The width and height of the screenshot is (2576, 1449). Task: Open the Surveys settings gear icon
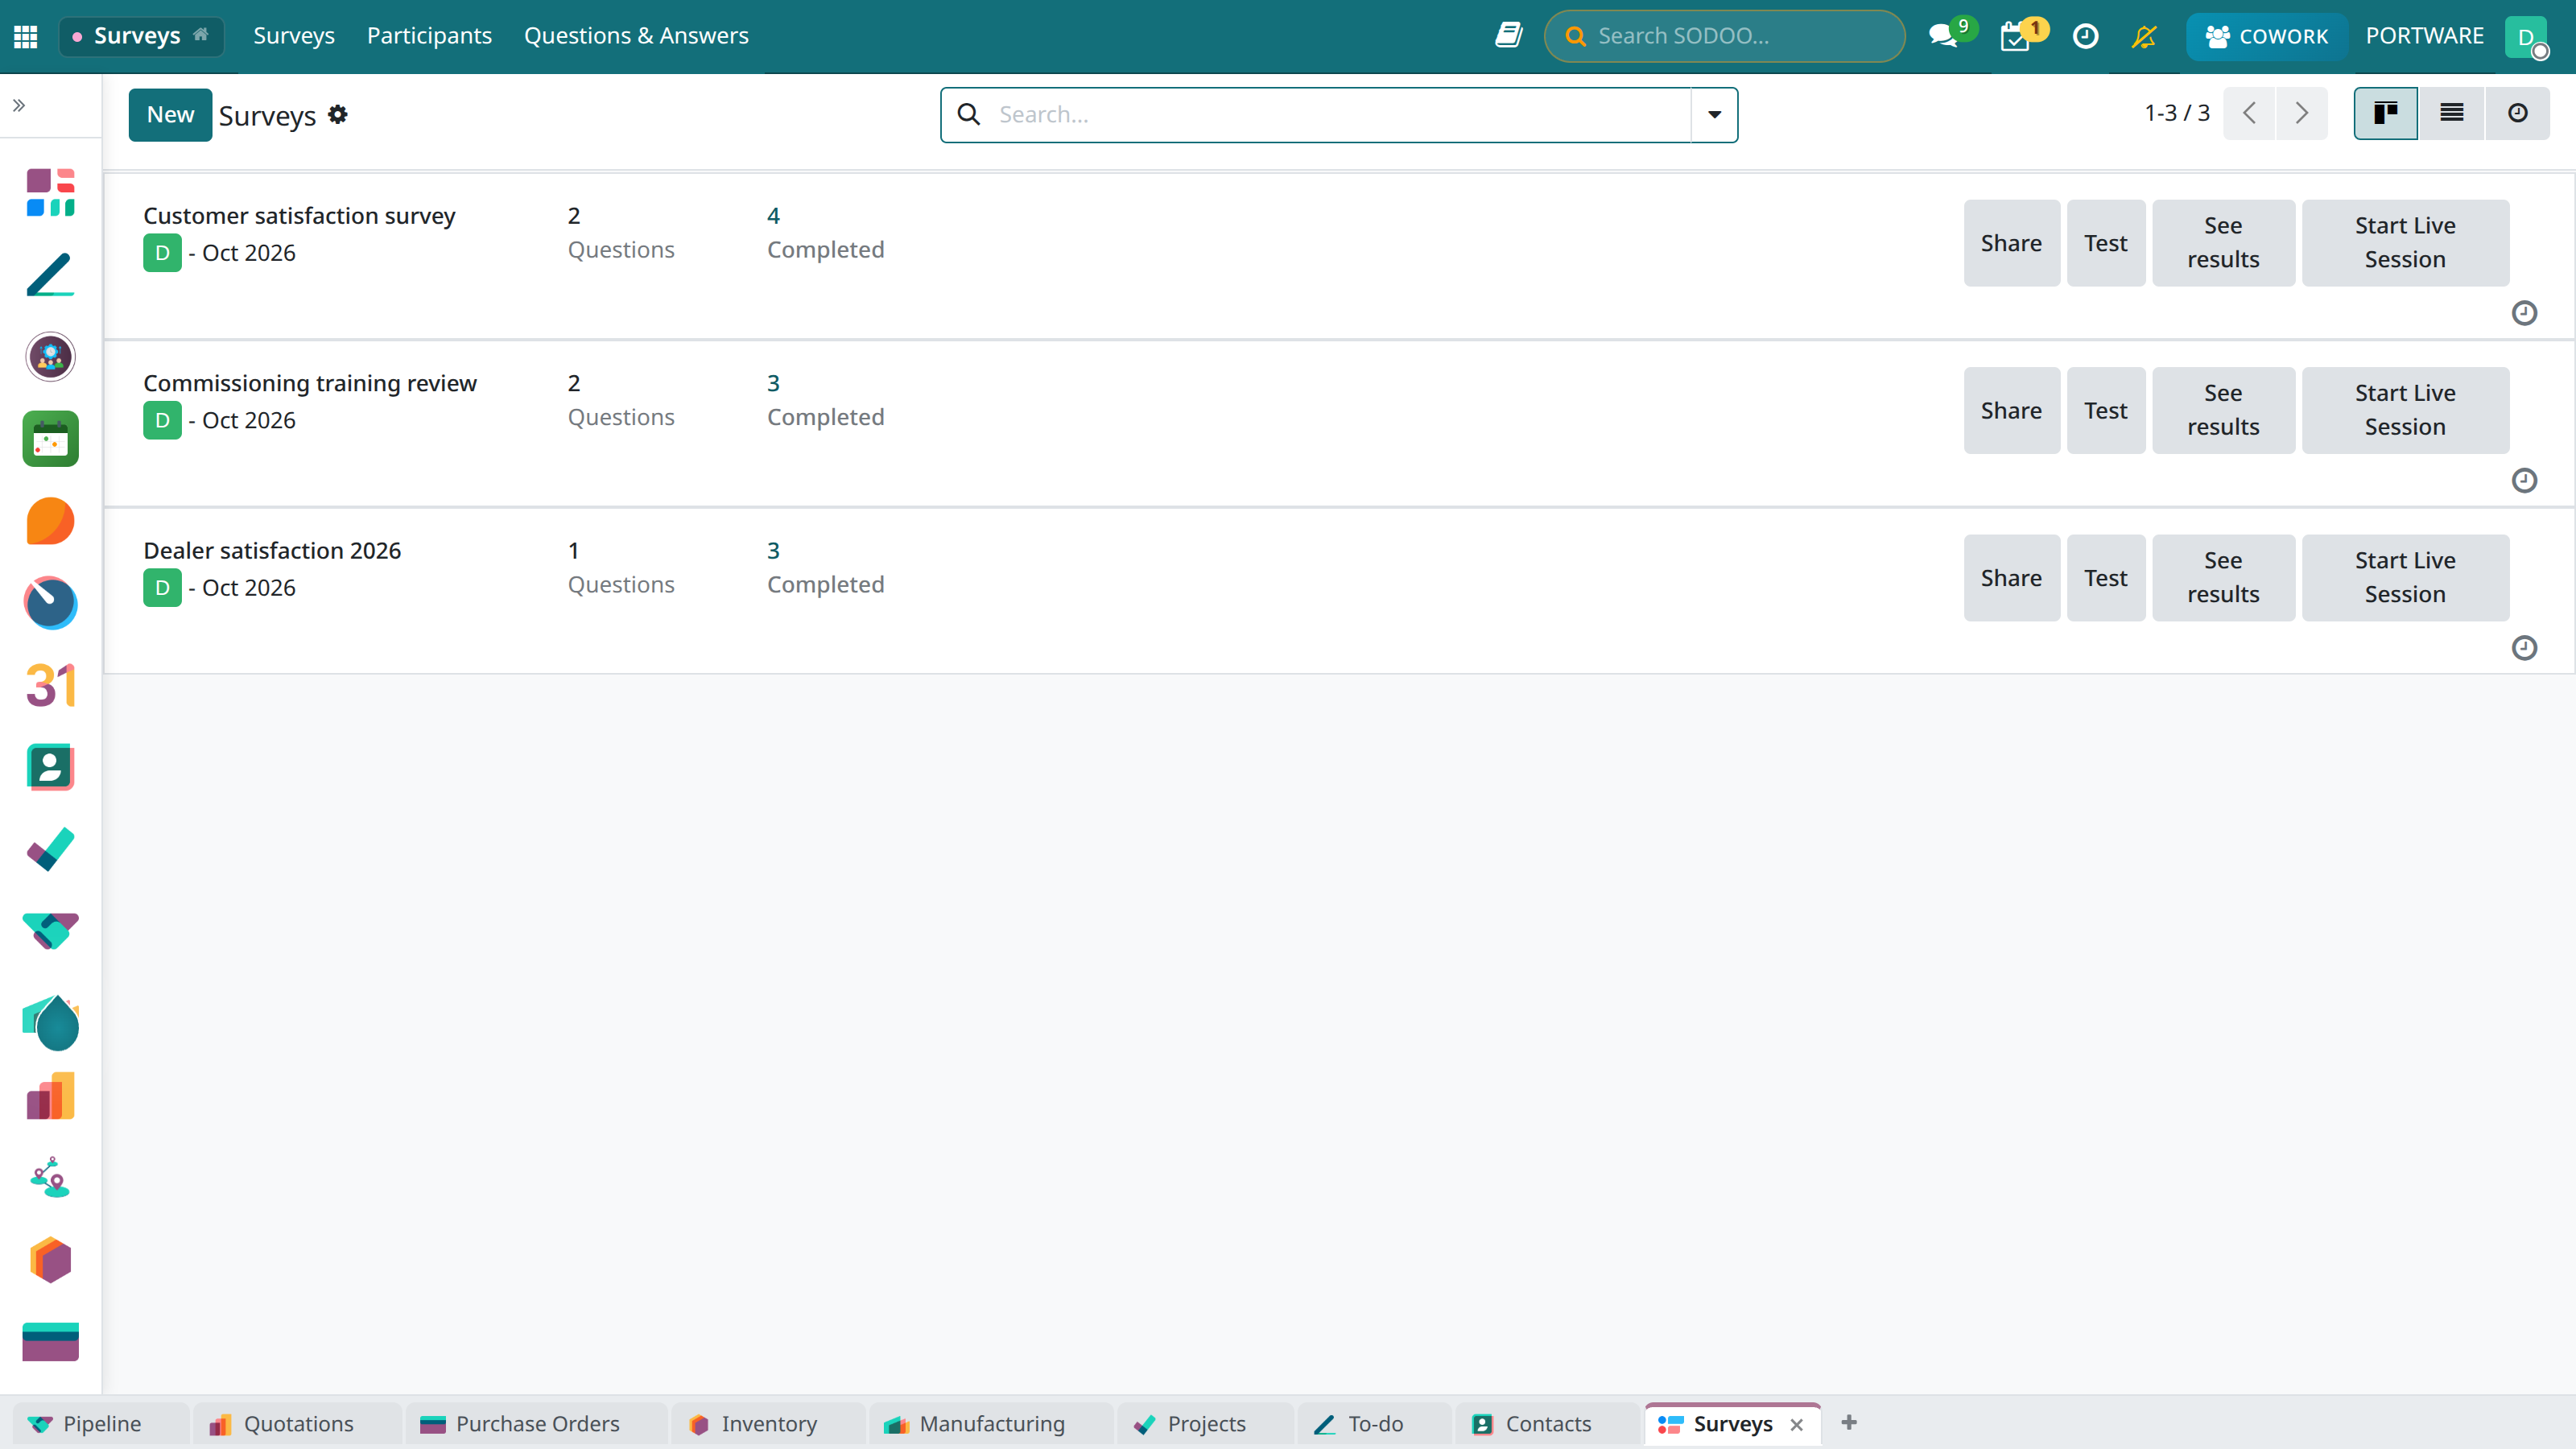point(338,114)
